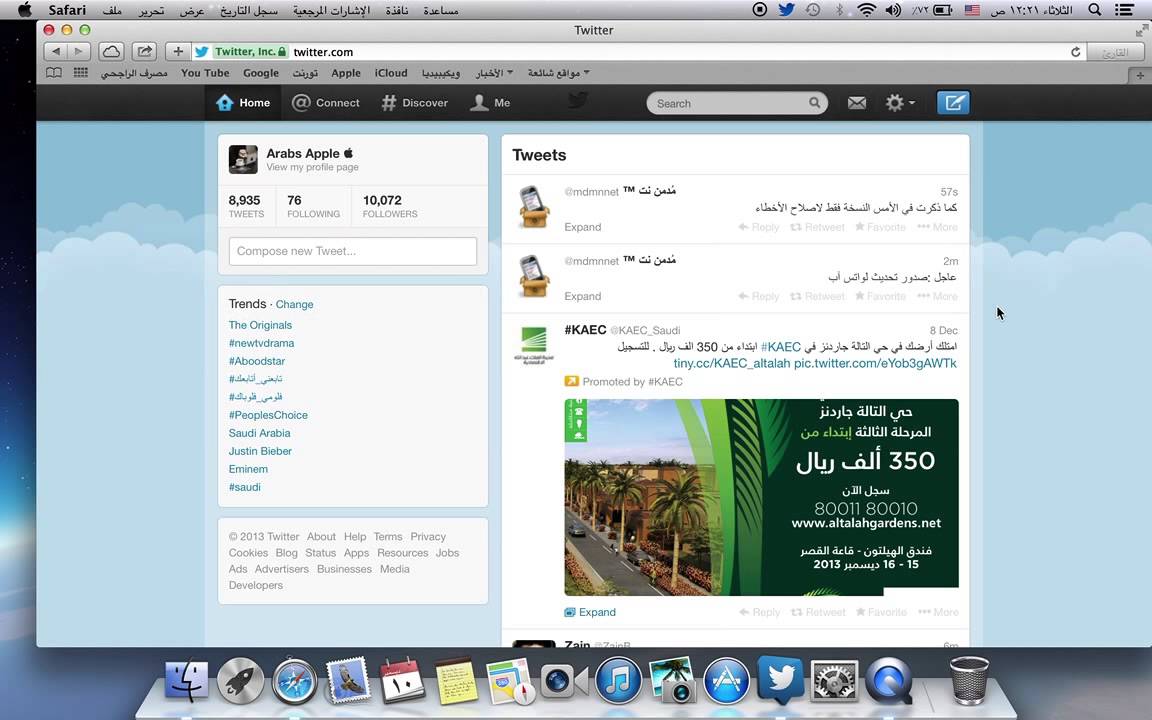This screenshot has height=720, width=1152.
Task: Open the reading list bookmarks icon
Action: coord(54,73)
